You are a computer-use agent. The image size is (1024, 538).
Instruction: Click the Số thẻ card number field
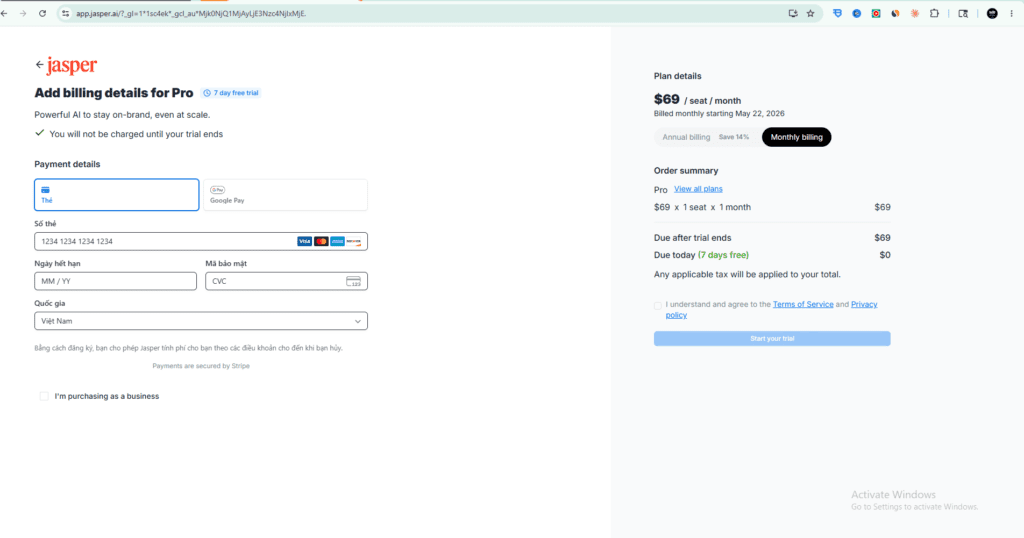coord(201,242)
